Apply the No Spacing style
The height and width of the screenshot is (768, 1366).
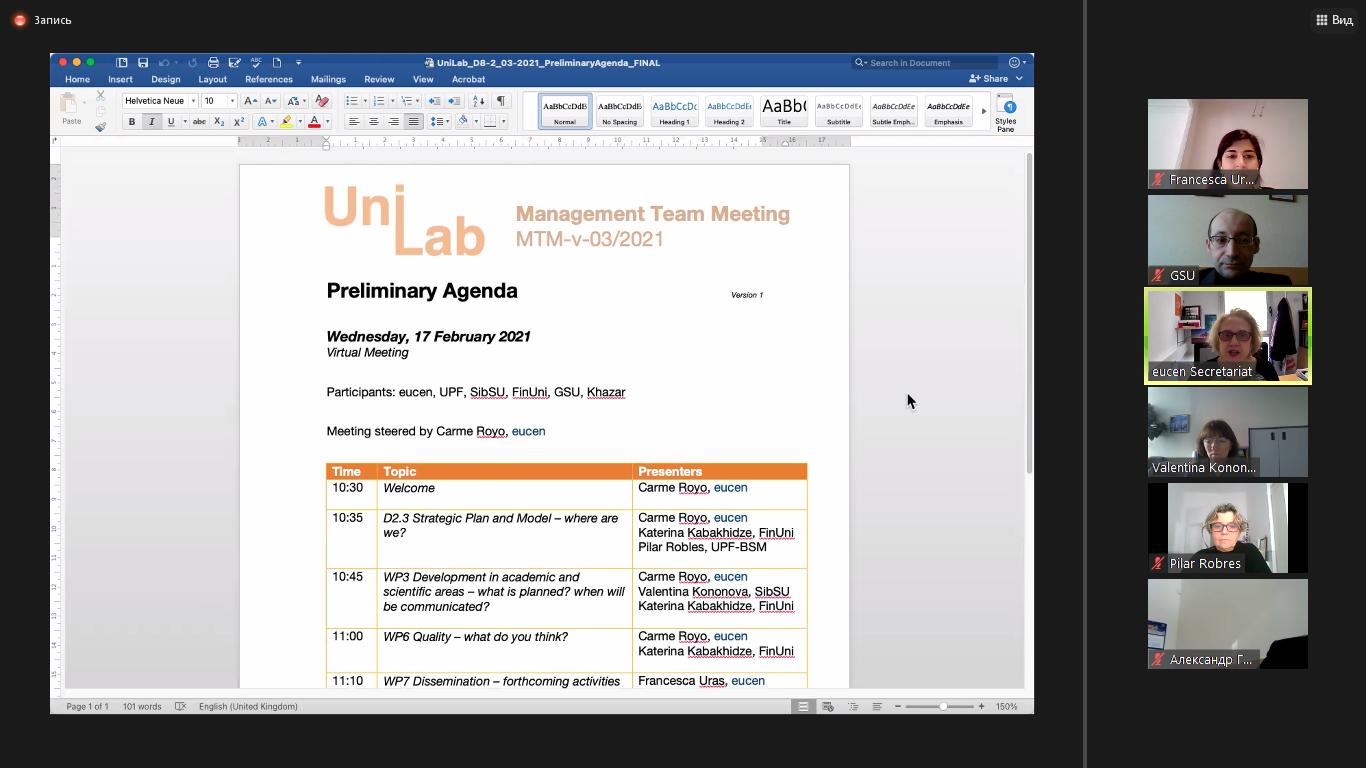tap(619, 111)
